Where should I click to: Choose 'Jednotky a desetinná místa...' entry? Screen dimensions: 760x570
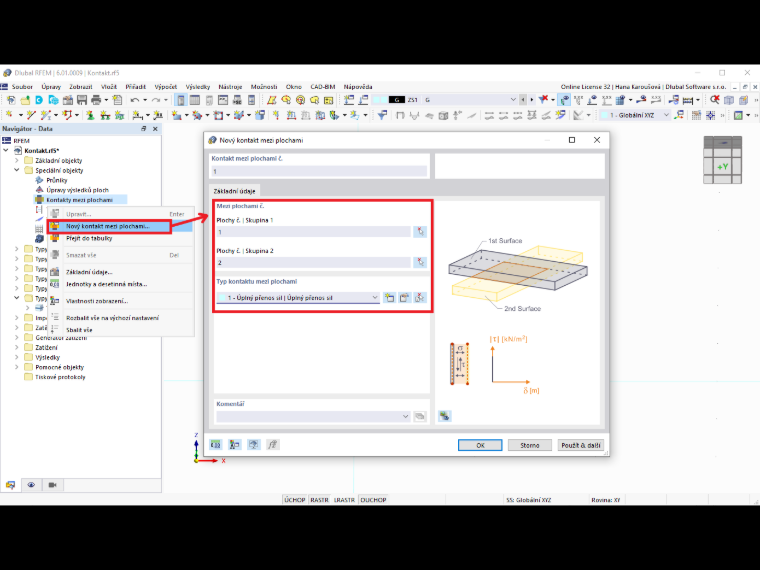coord(106,284)
